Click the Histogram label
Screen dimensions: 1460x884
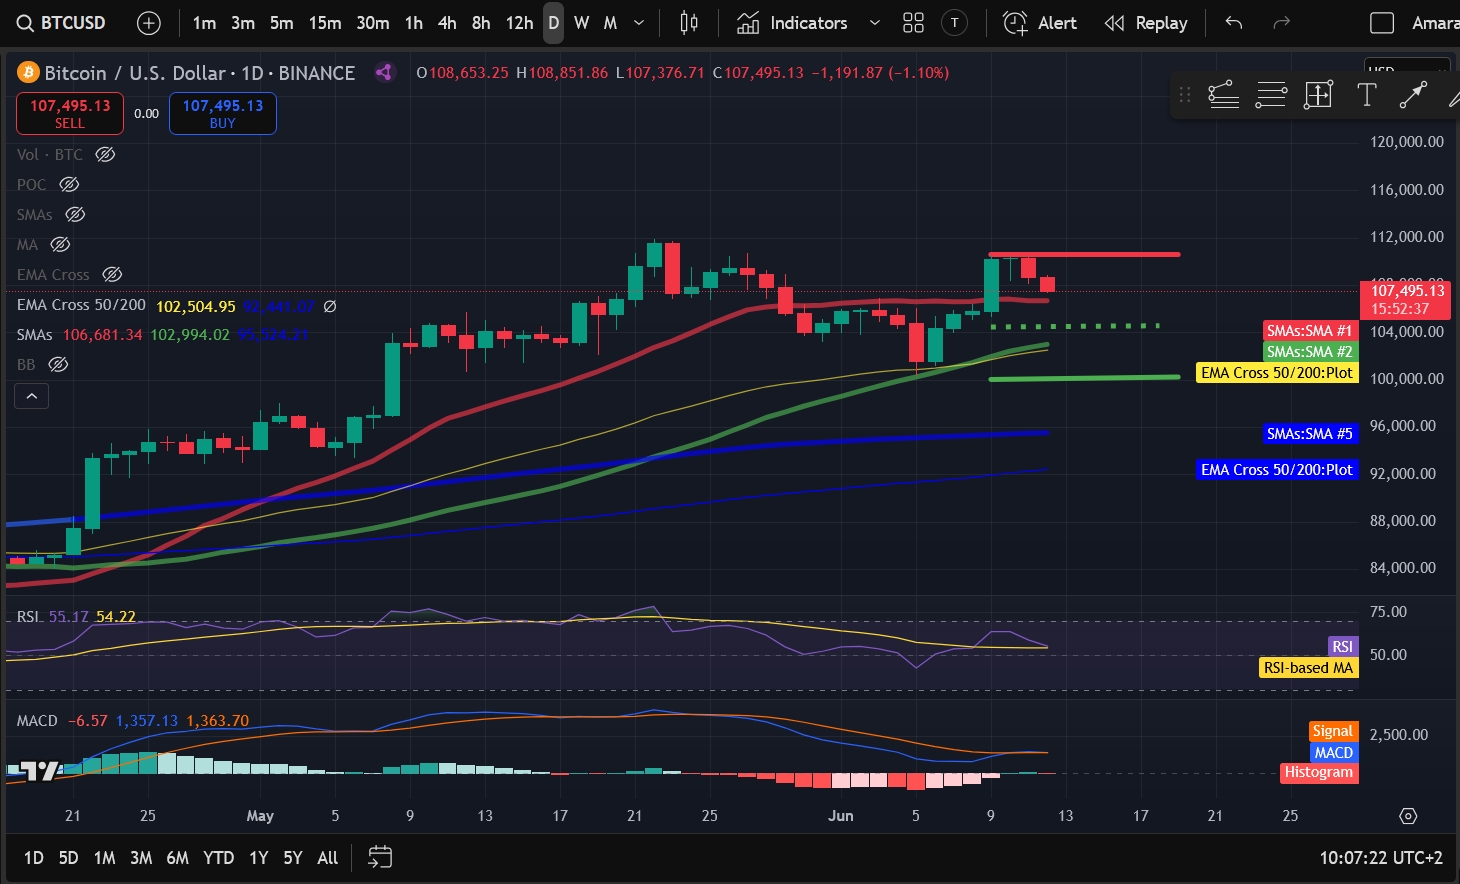tap(1319, 772)
